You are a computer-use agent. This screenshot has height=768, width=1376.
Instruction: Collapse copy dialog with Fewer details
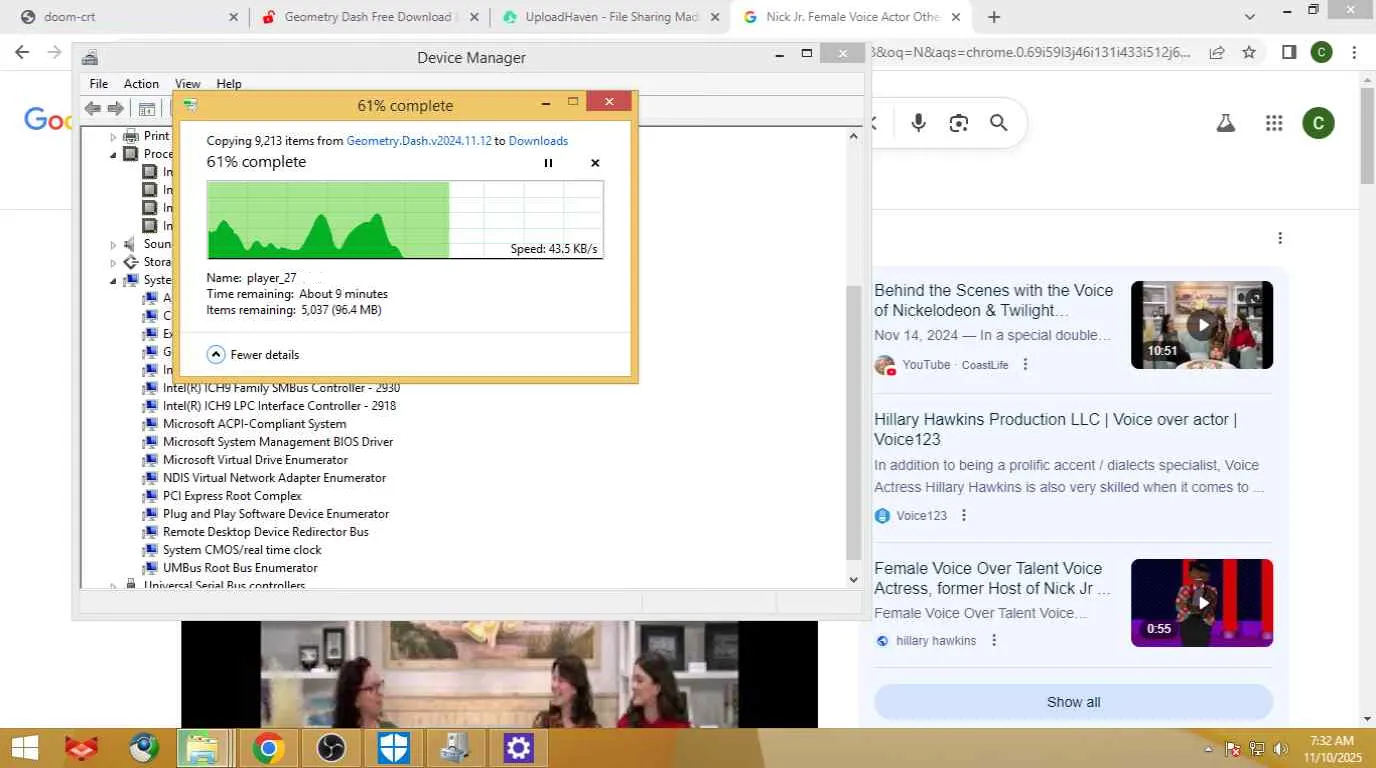pyautogui.click(x=254, y=354)
